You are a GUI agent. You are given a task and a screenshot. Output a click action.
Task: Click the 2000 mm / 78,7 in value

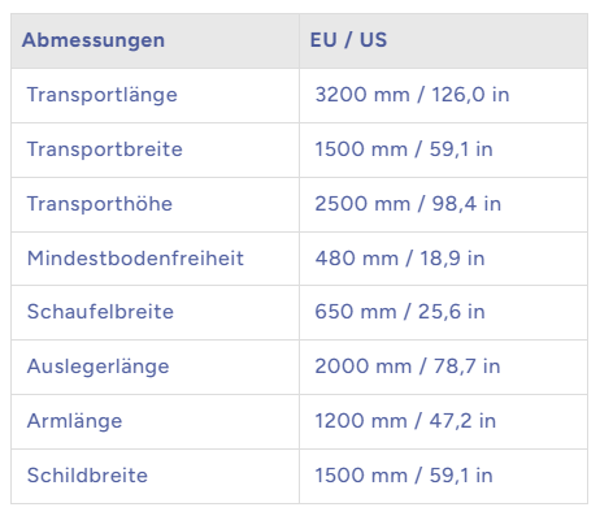point(407,366)
